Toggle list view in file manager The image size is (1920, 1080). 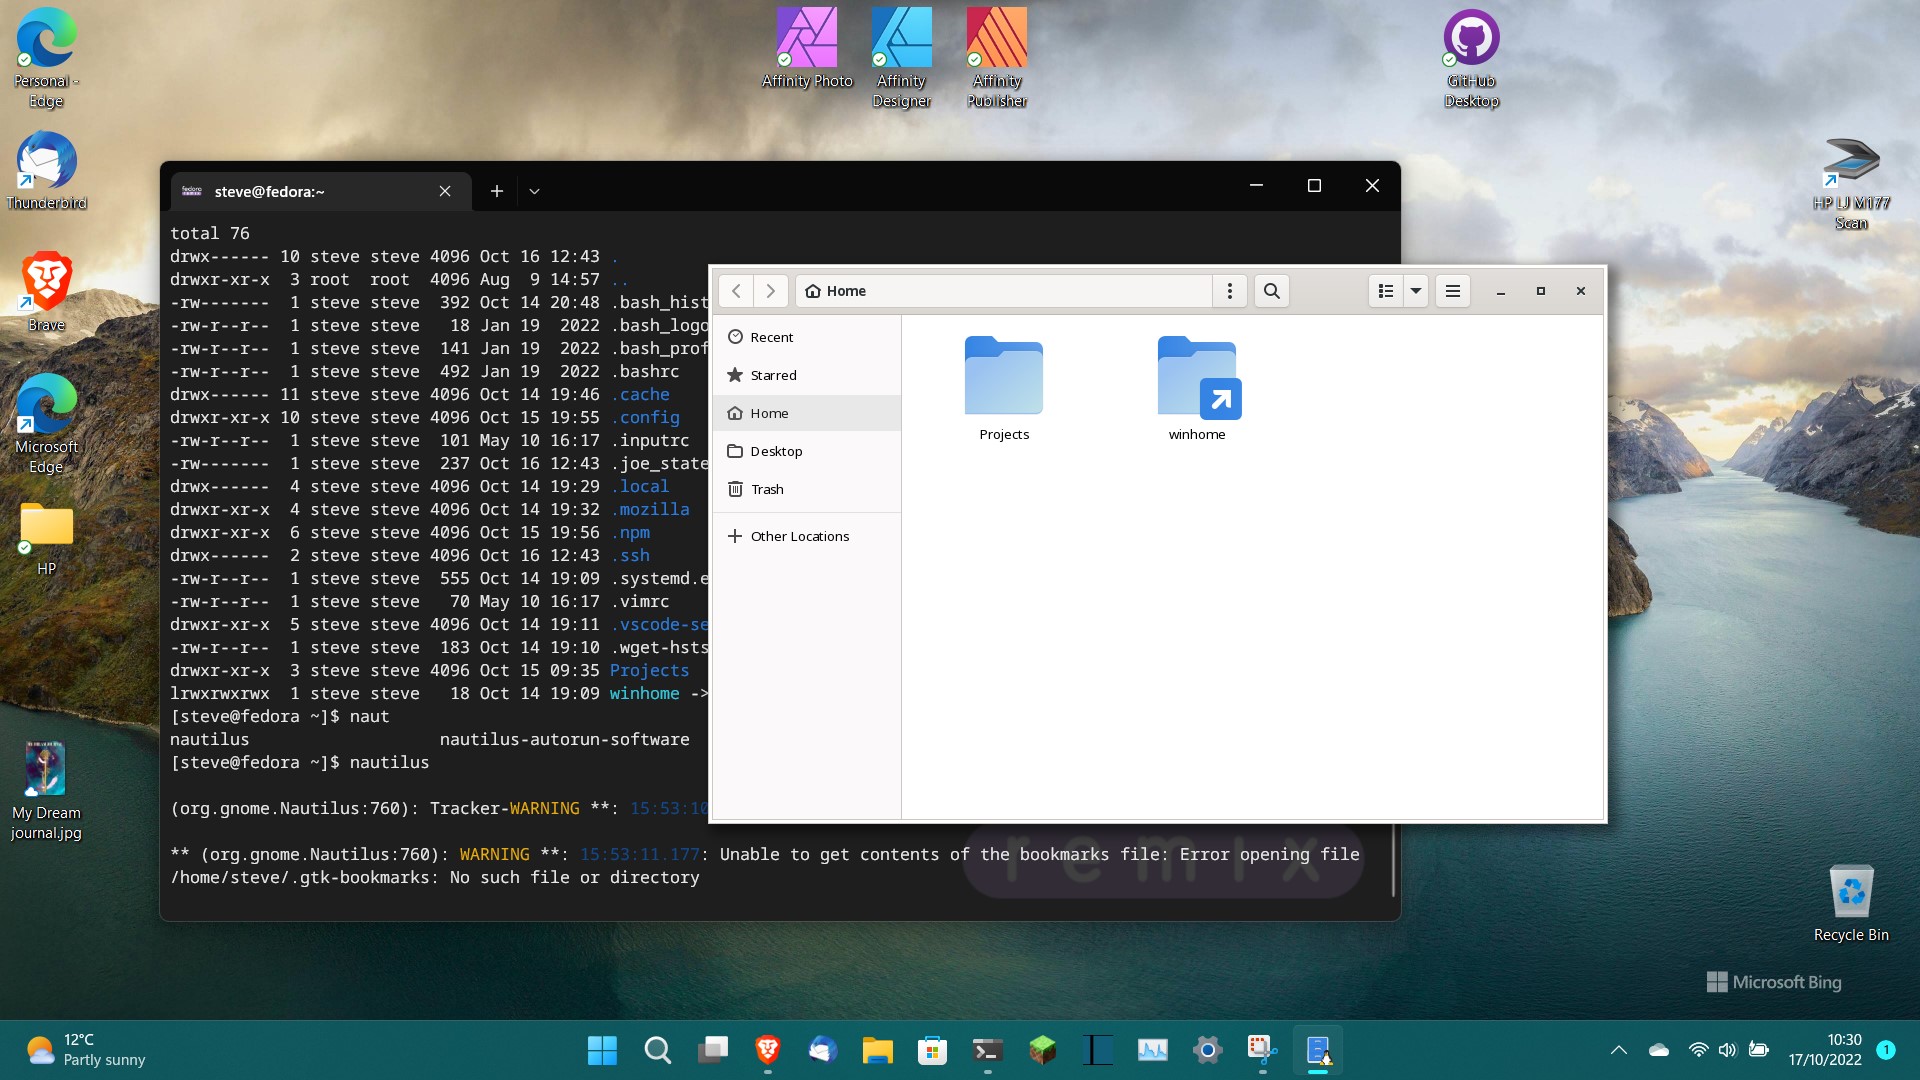(x=1385, y=291)
